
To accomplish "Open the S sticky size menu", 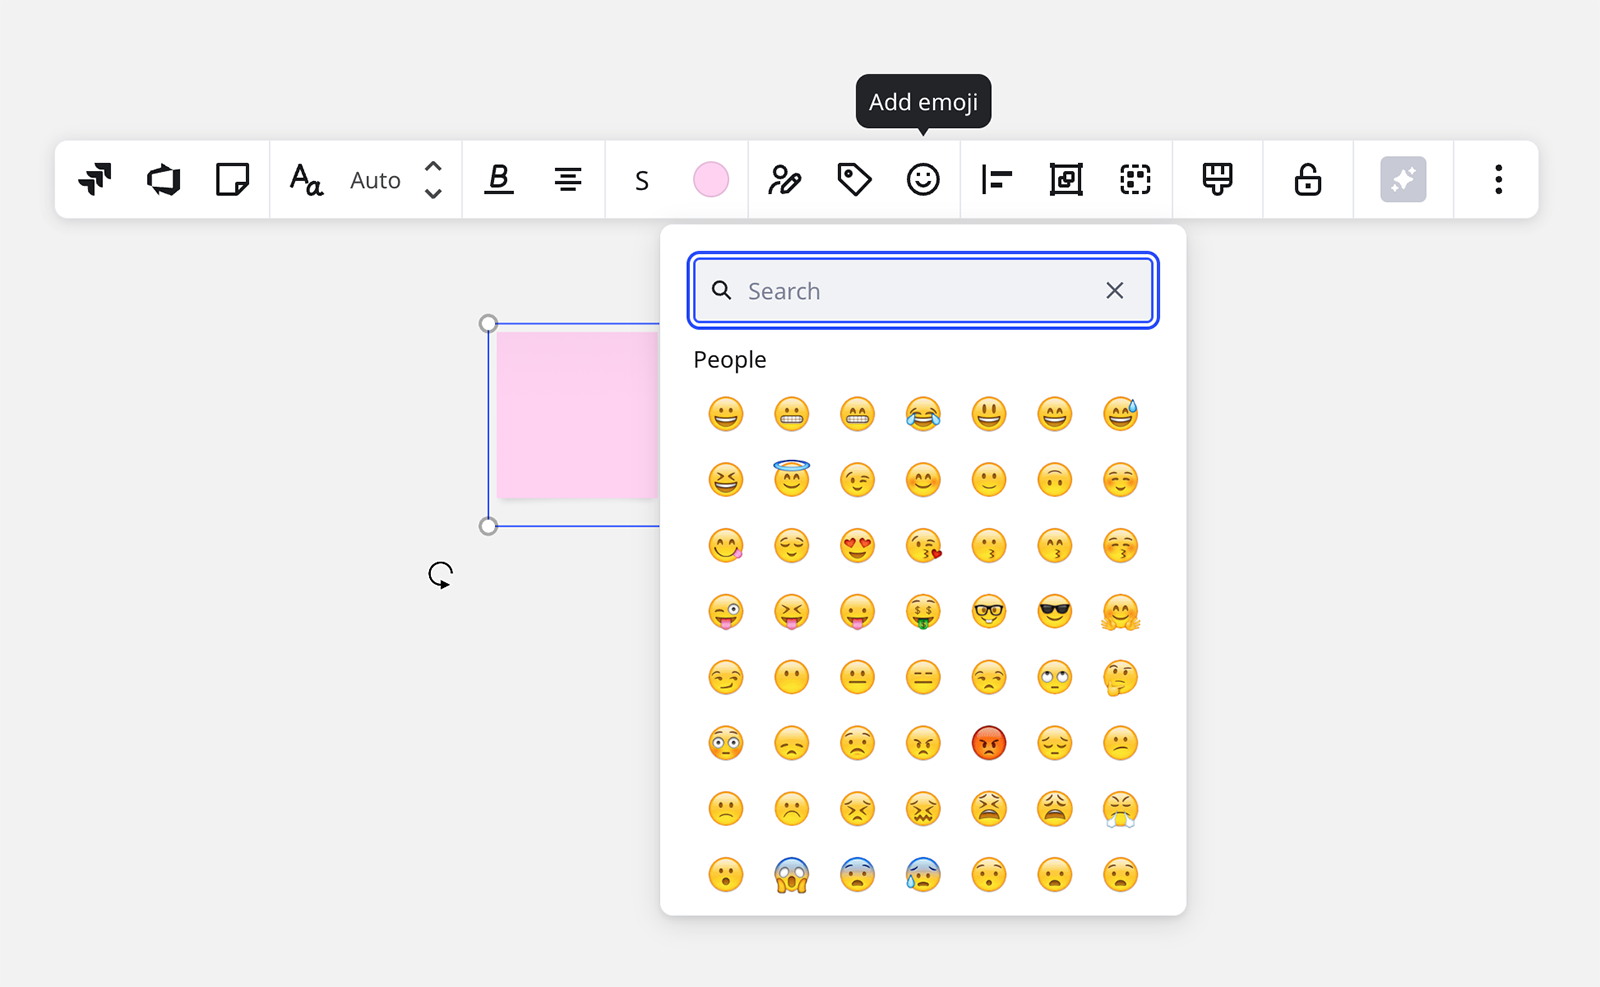I will coord(641,181).
